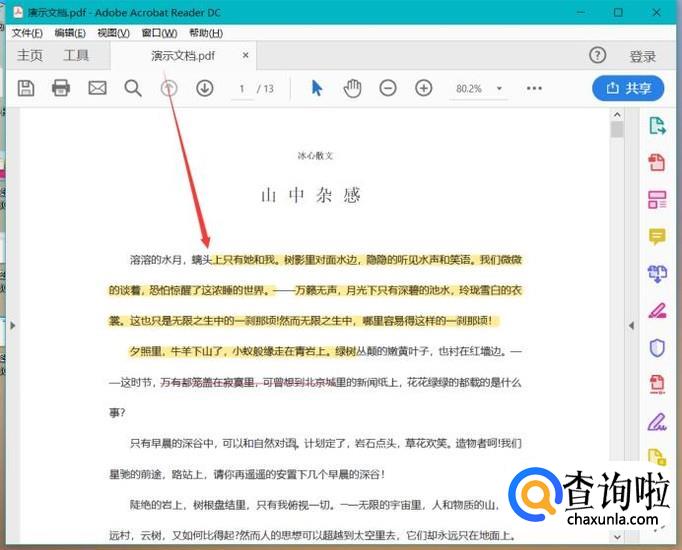682x550 pixels.
Task: Open the 文件(F) menu
Action: [27, 33]
